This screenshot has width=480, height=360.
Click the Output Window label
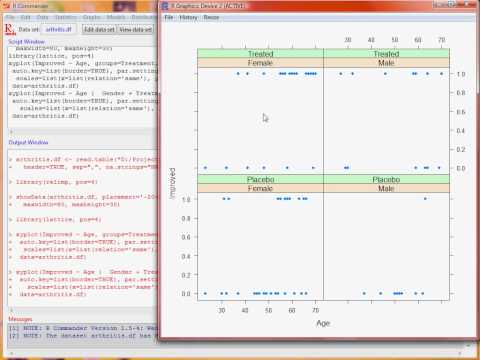28,142
